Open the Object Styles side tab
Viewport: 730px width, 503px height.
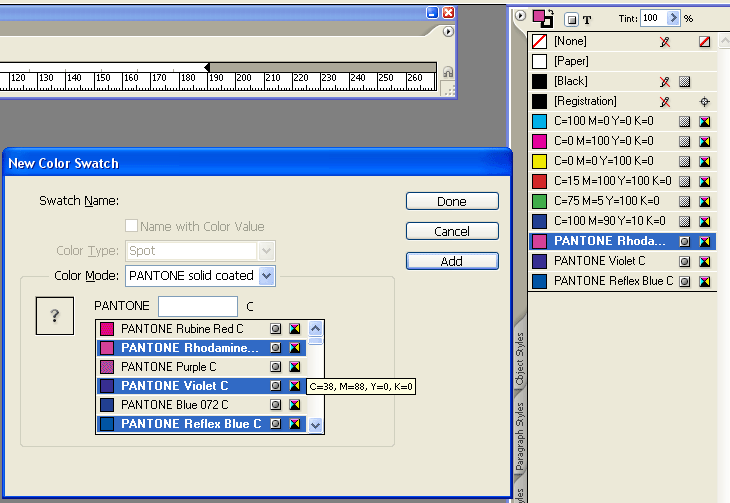point(520,359)
